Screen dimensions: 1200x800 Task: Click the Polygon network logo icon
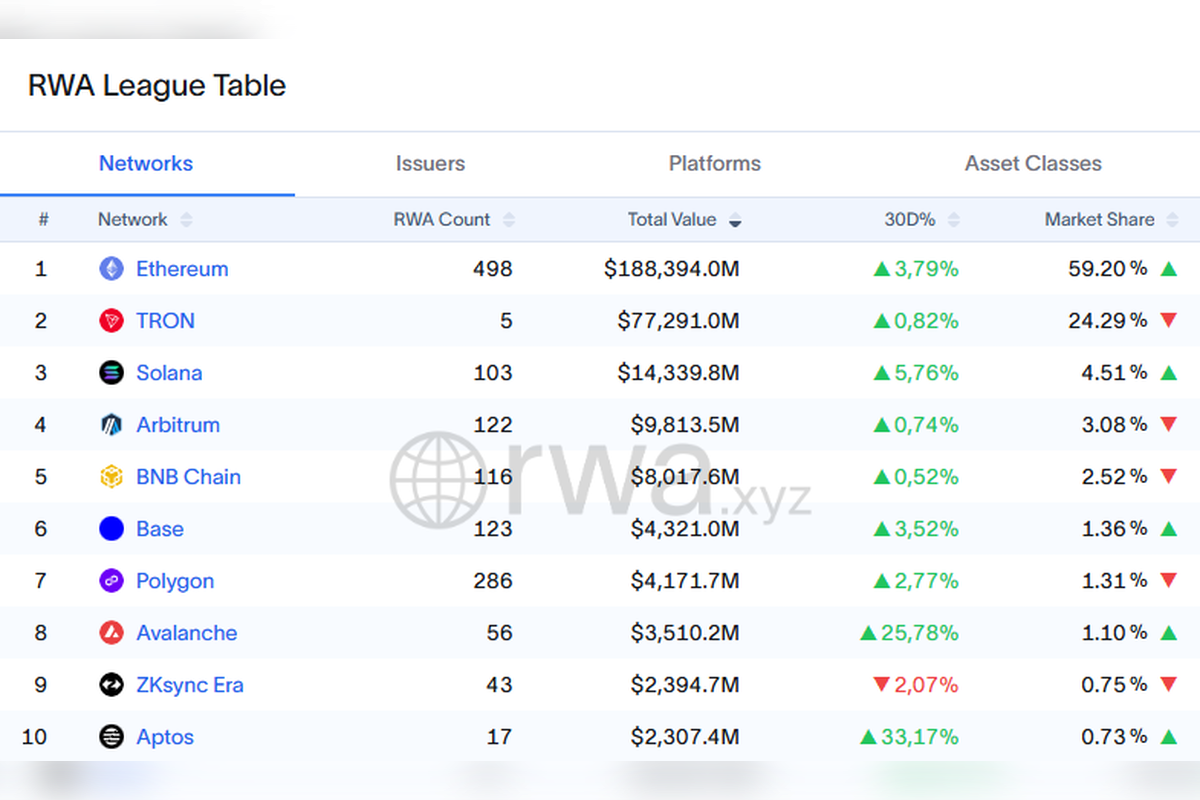pos(111,581)
